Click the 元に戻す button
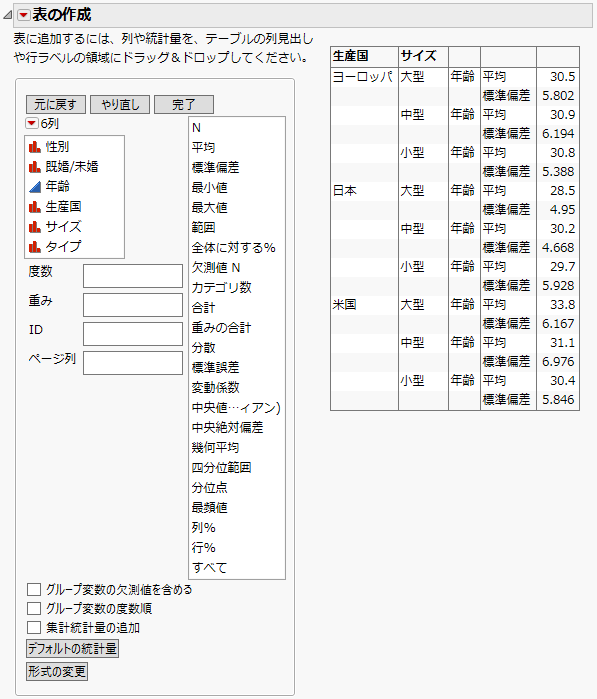 click(56, 105)
